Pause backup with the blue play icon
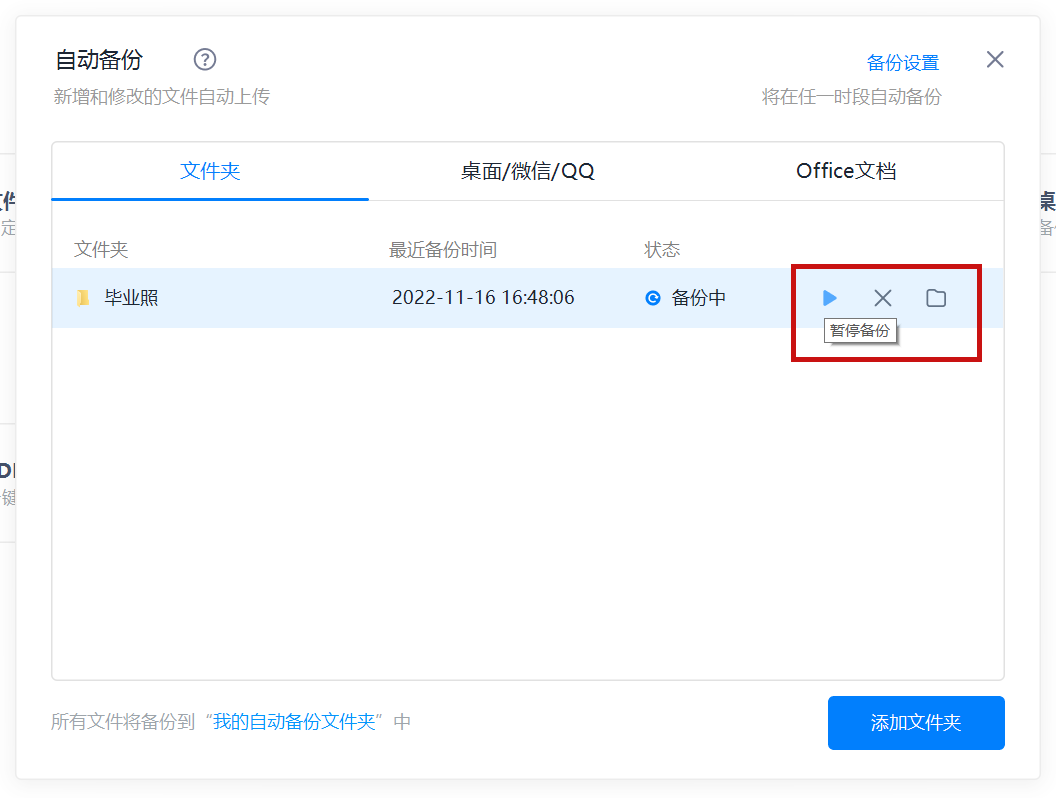This screenshot has height=798, width=1056. 829,298
